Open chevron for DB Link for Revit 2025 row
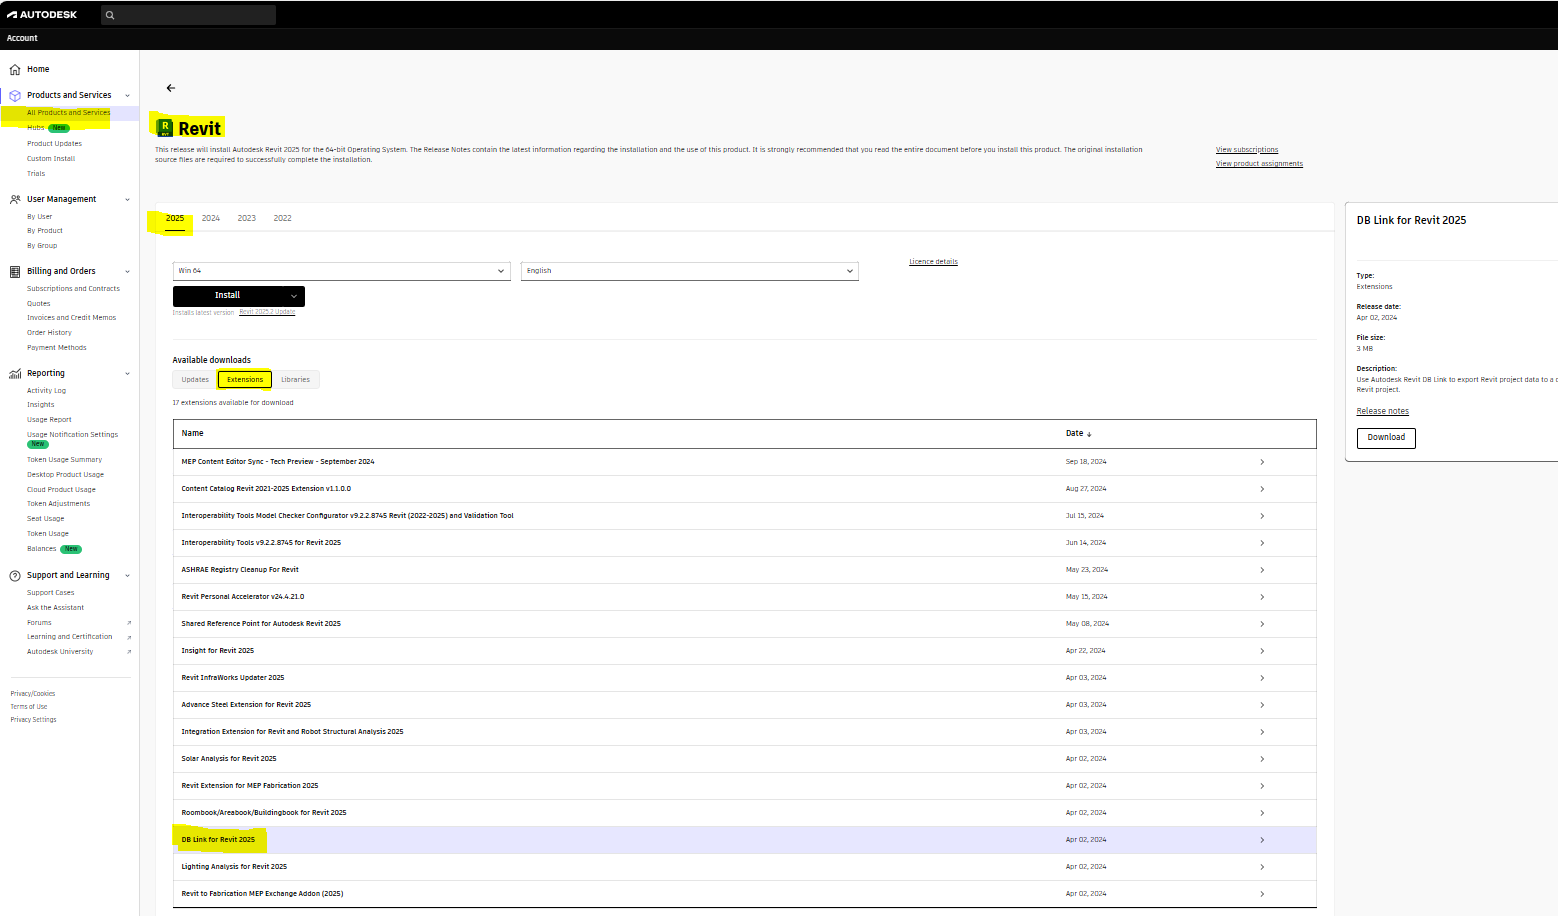This screenshot has height=916, width=1558. (1262, 840)
